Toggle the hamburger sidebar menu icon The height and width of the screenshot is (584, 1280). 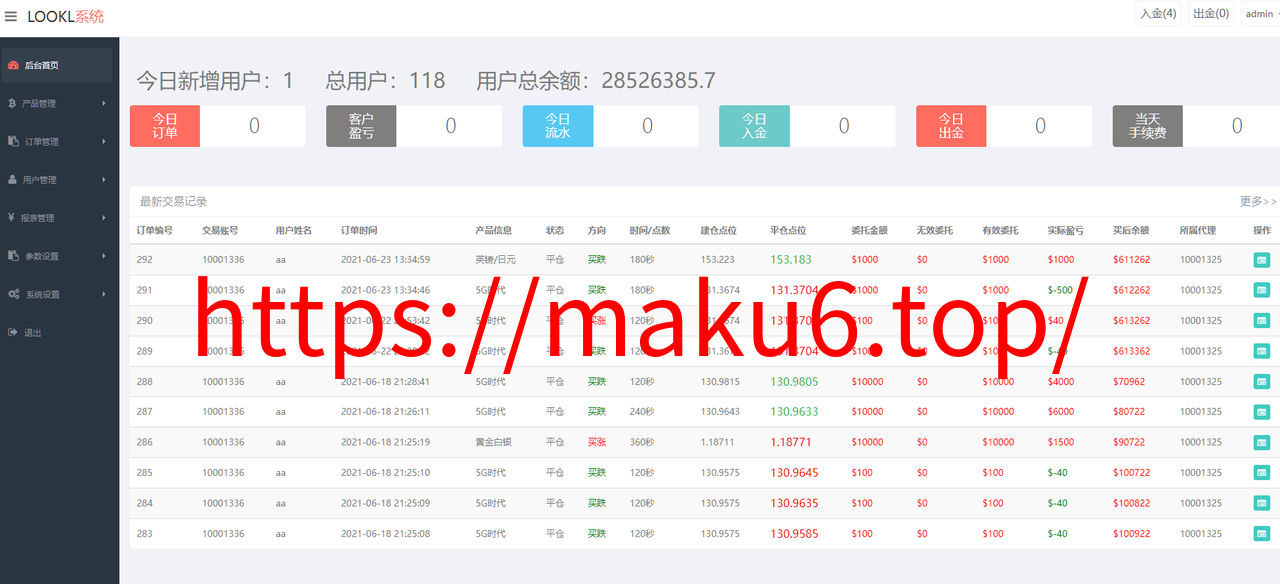[11, 16]
